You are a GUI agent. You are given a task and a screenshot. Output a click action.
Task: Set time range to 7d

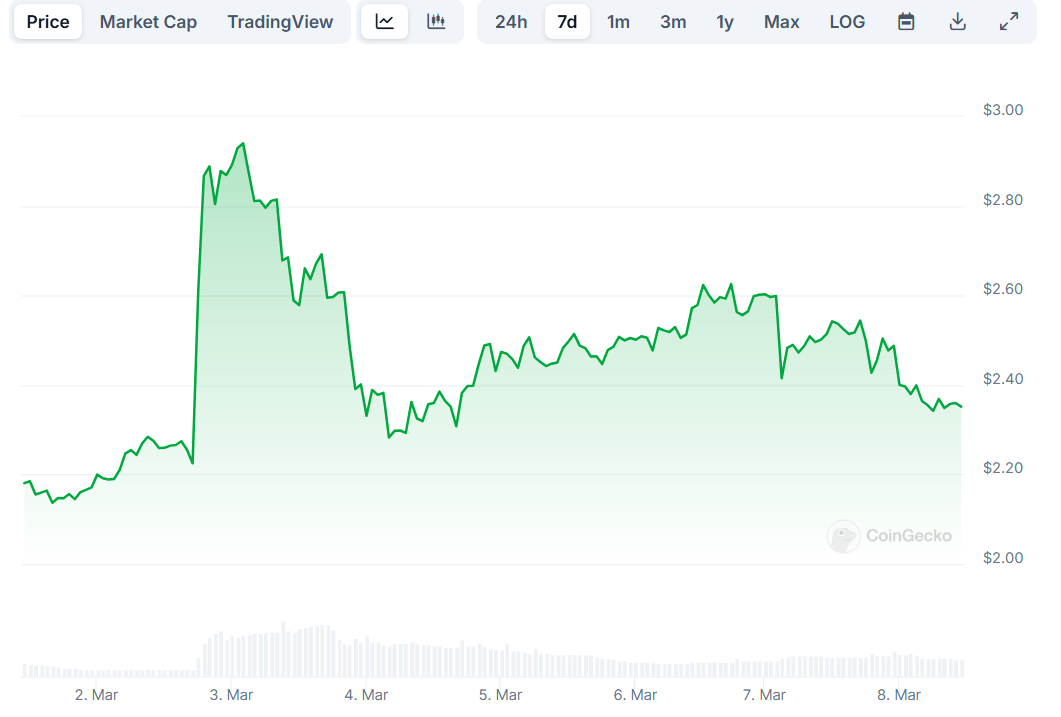pos(567,22)
